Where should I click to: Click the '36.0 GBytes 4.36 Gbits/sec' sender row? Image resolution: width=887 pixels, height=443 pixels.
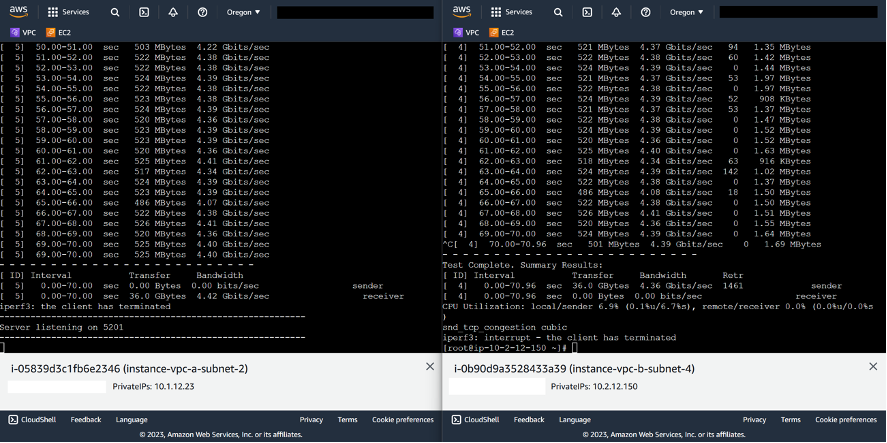coord(642,286)
